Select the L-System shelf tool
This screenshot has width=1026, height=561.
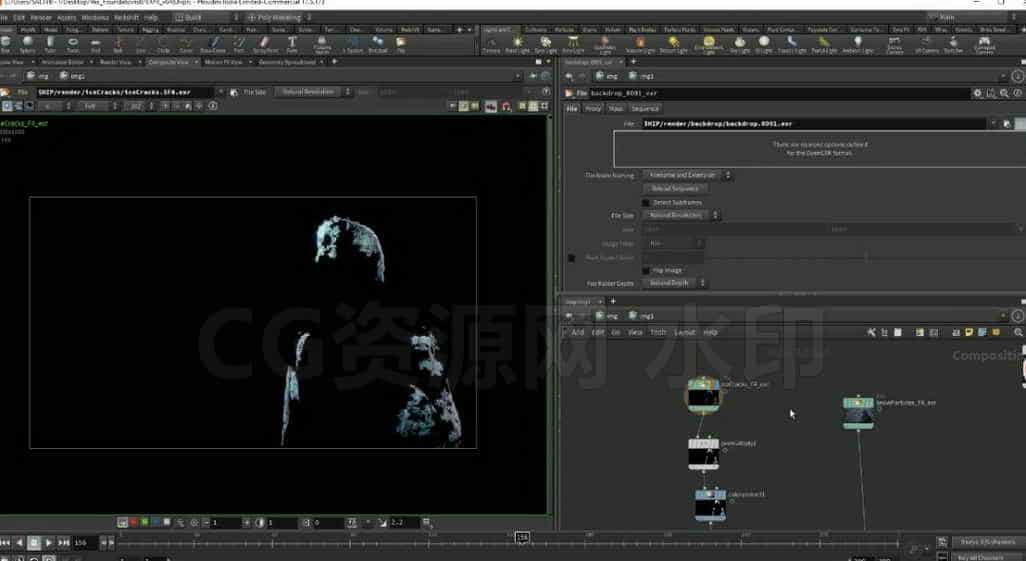352,45
